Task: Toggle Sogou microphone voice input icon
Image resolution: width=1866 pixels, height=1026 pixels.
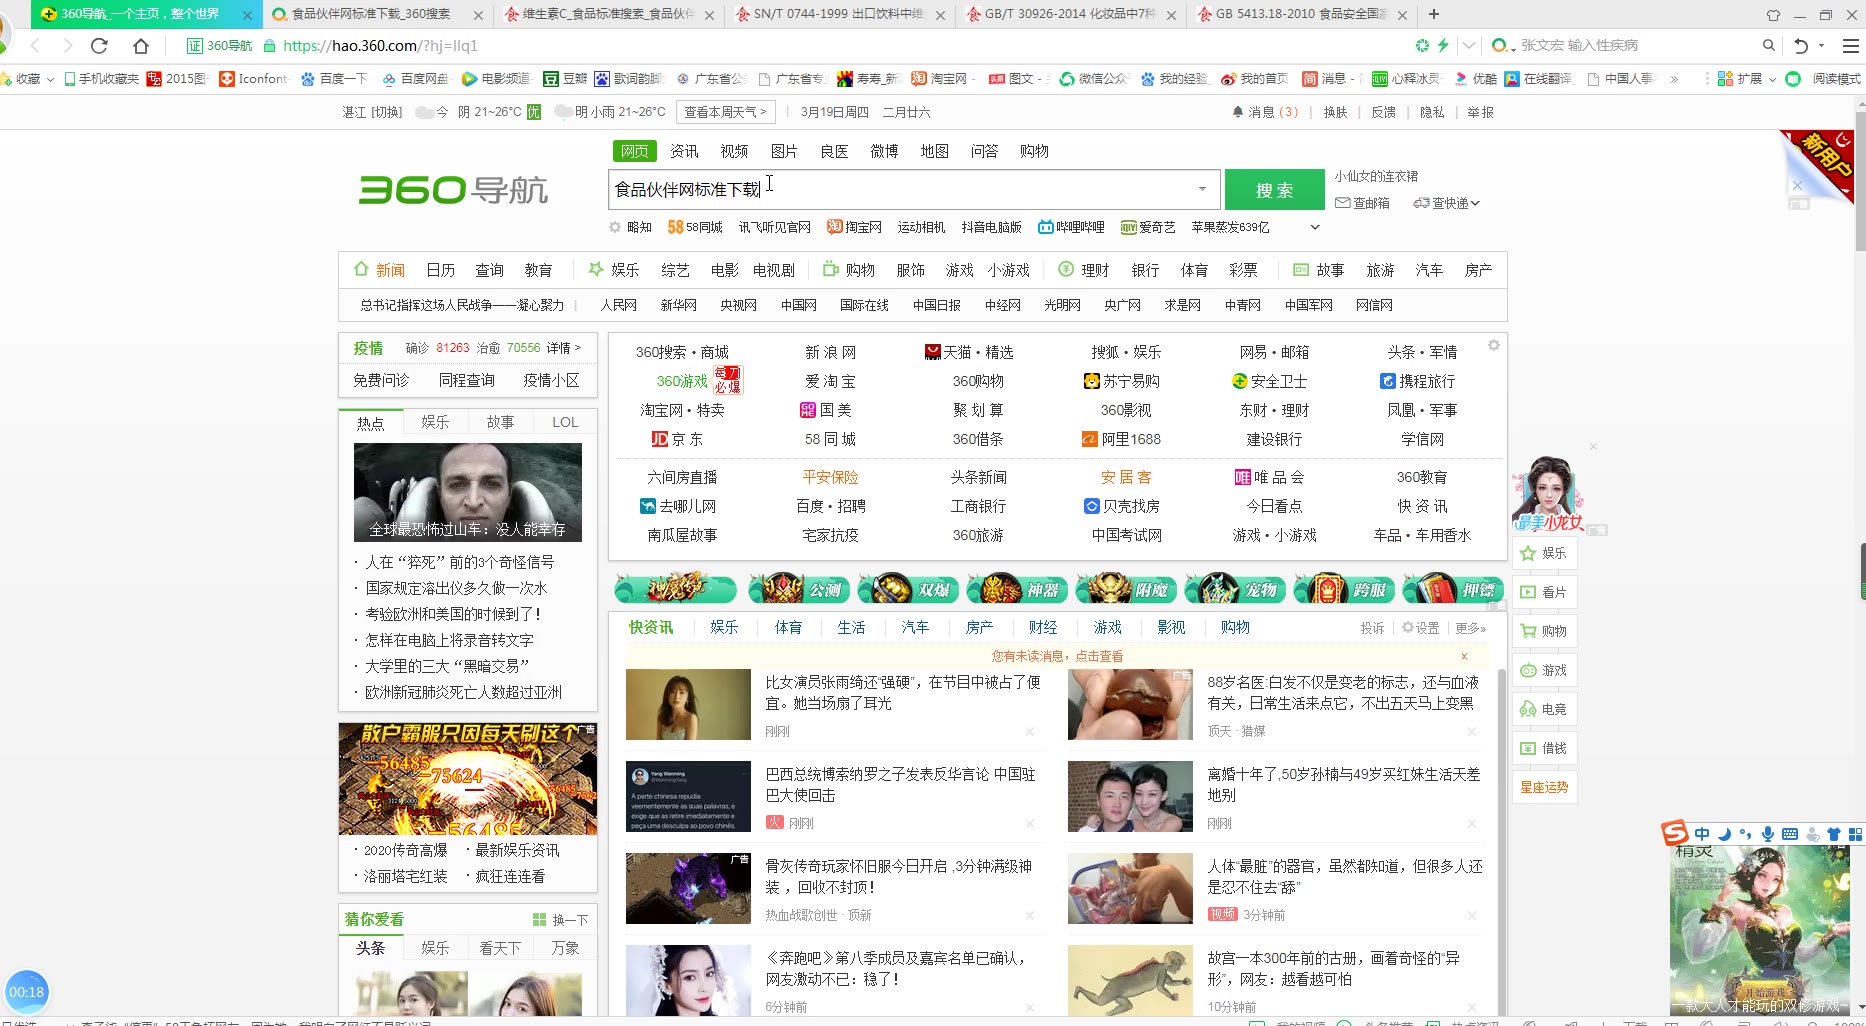Action: pyautogui.click(x=1768, y=834)
